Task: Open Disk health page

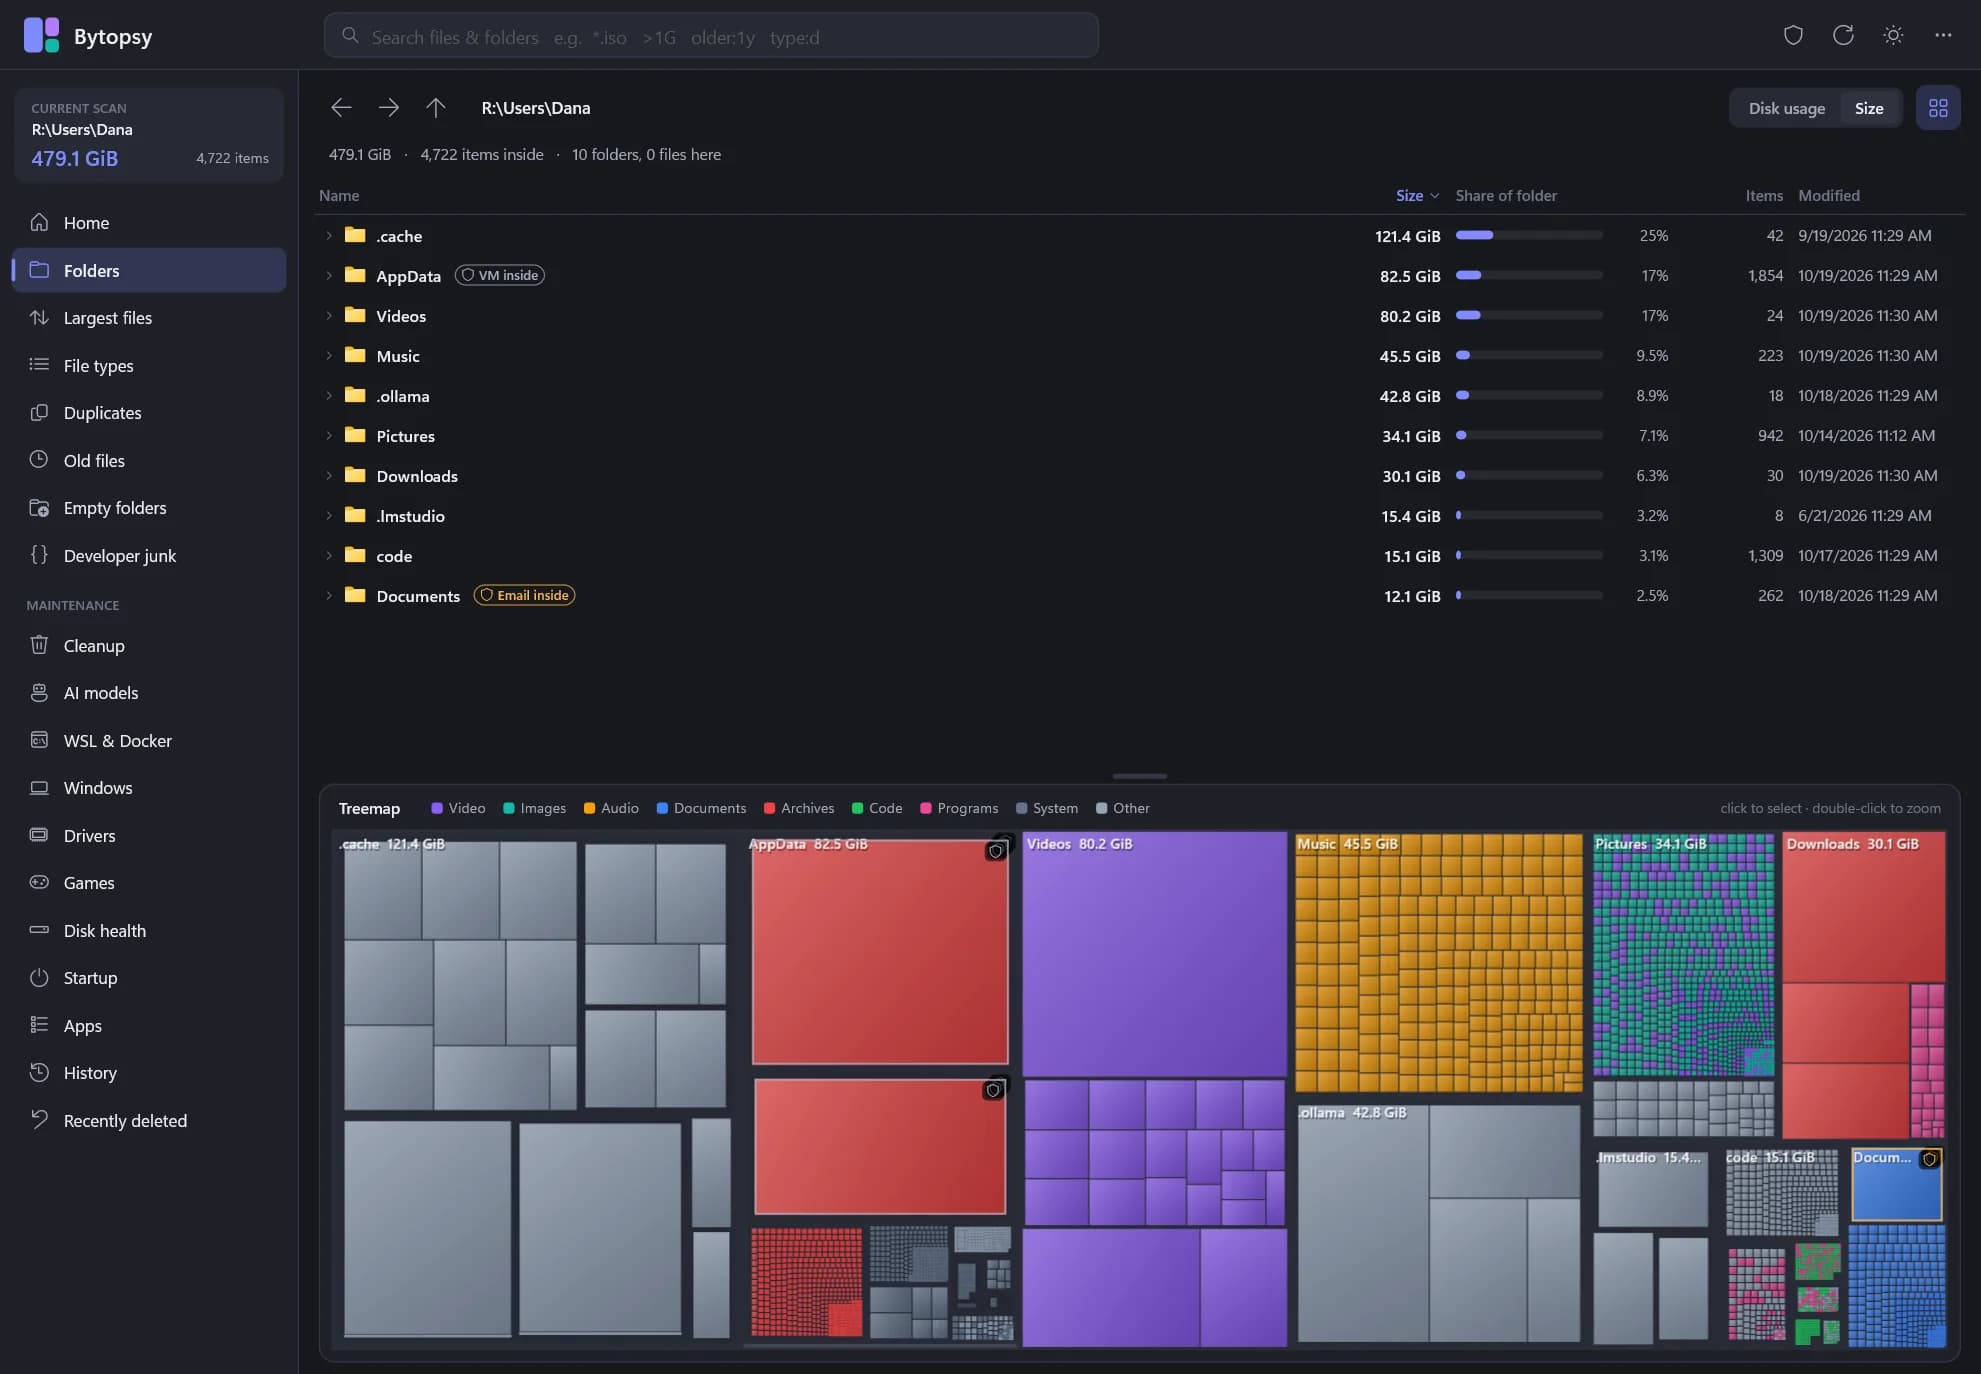Action: (x=149, y=931)
